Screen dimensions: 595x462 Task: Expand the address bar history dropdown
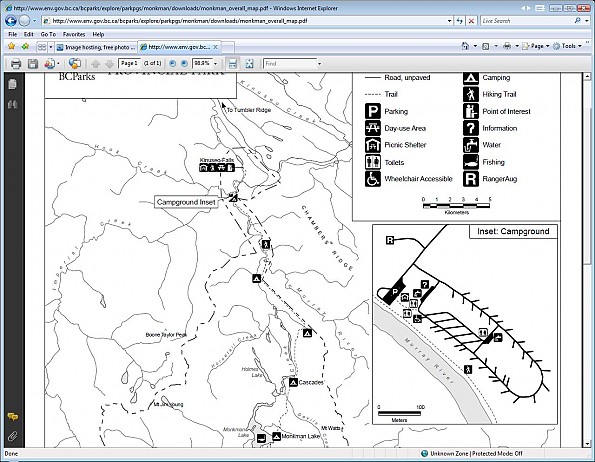click(449, 21)
